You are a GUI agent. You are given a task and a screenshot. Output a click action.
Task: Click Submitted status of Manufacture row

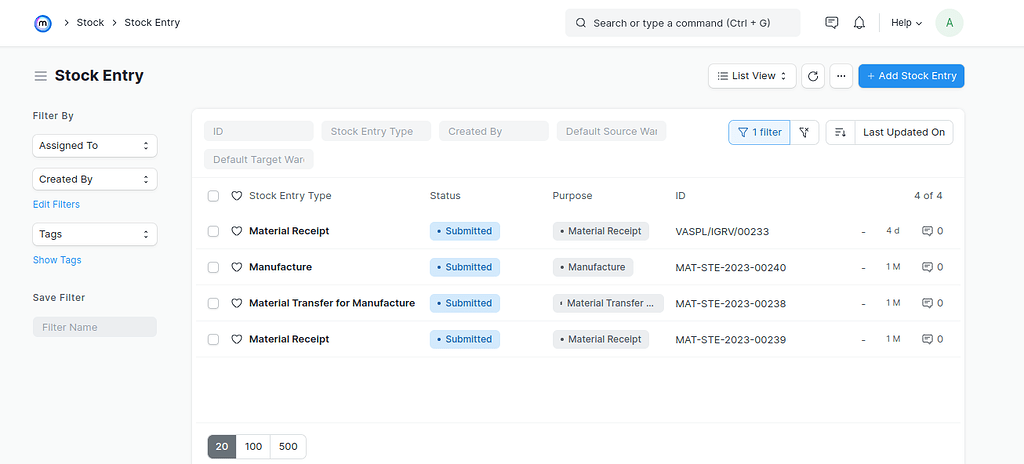pyautogui.click(x=465, y=267)
